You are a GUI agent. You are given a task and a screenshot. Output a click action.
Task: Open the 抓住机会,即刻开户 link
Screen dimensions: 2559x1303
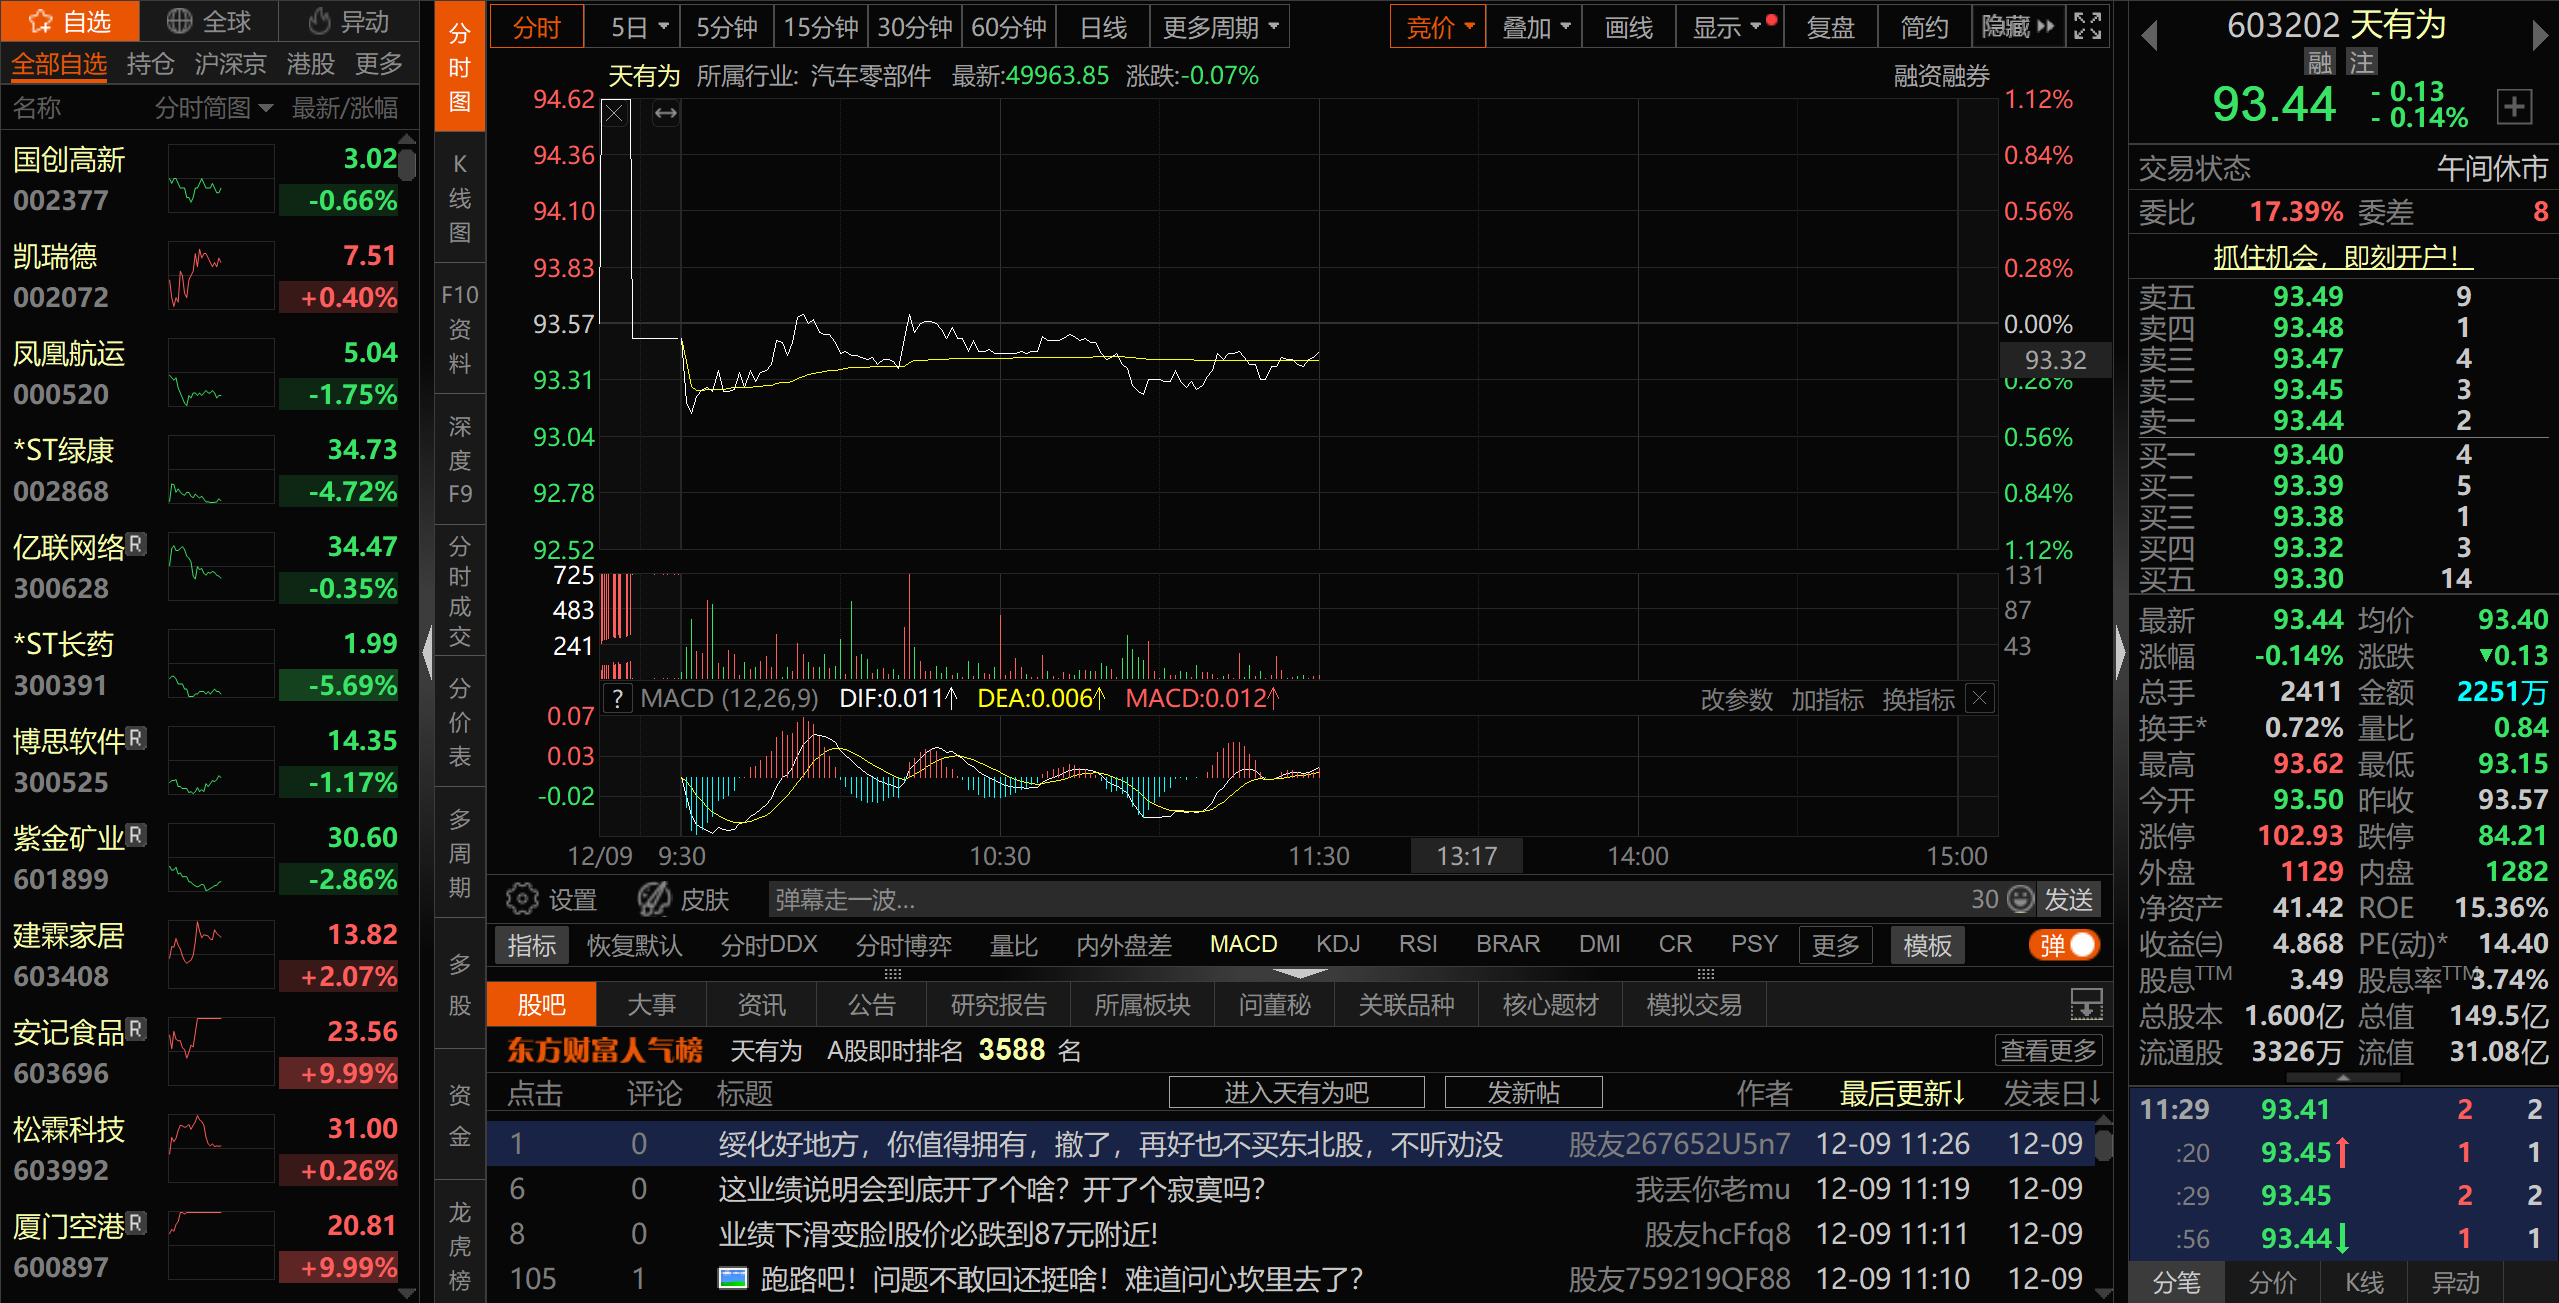tap(2342, 257)
